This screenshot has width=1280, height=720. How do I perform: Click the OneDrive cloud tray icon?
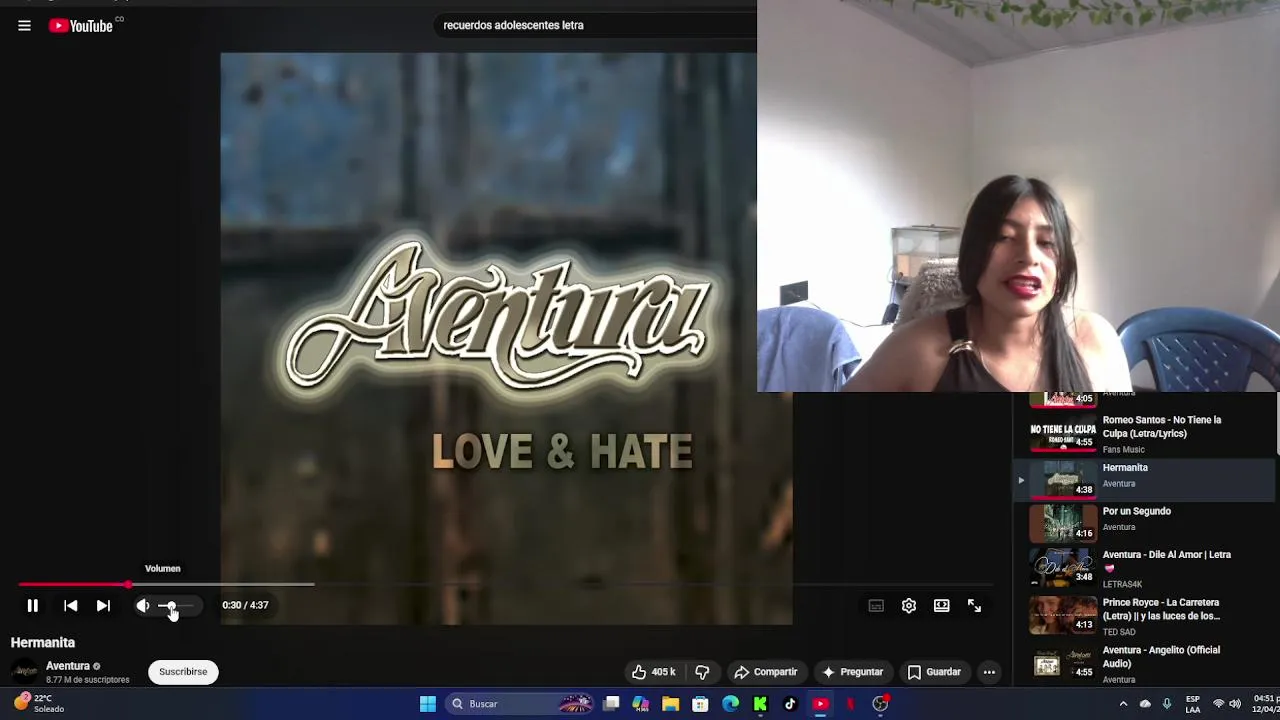[x=1145, y=704]
